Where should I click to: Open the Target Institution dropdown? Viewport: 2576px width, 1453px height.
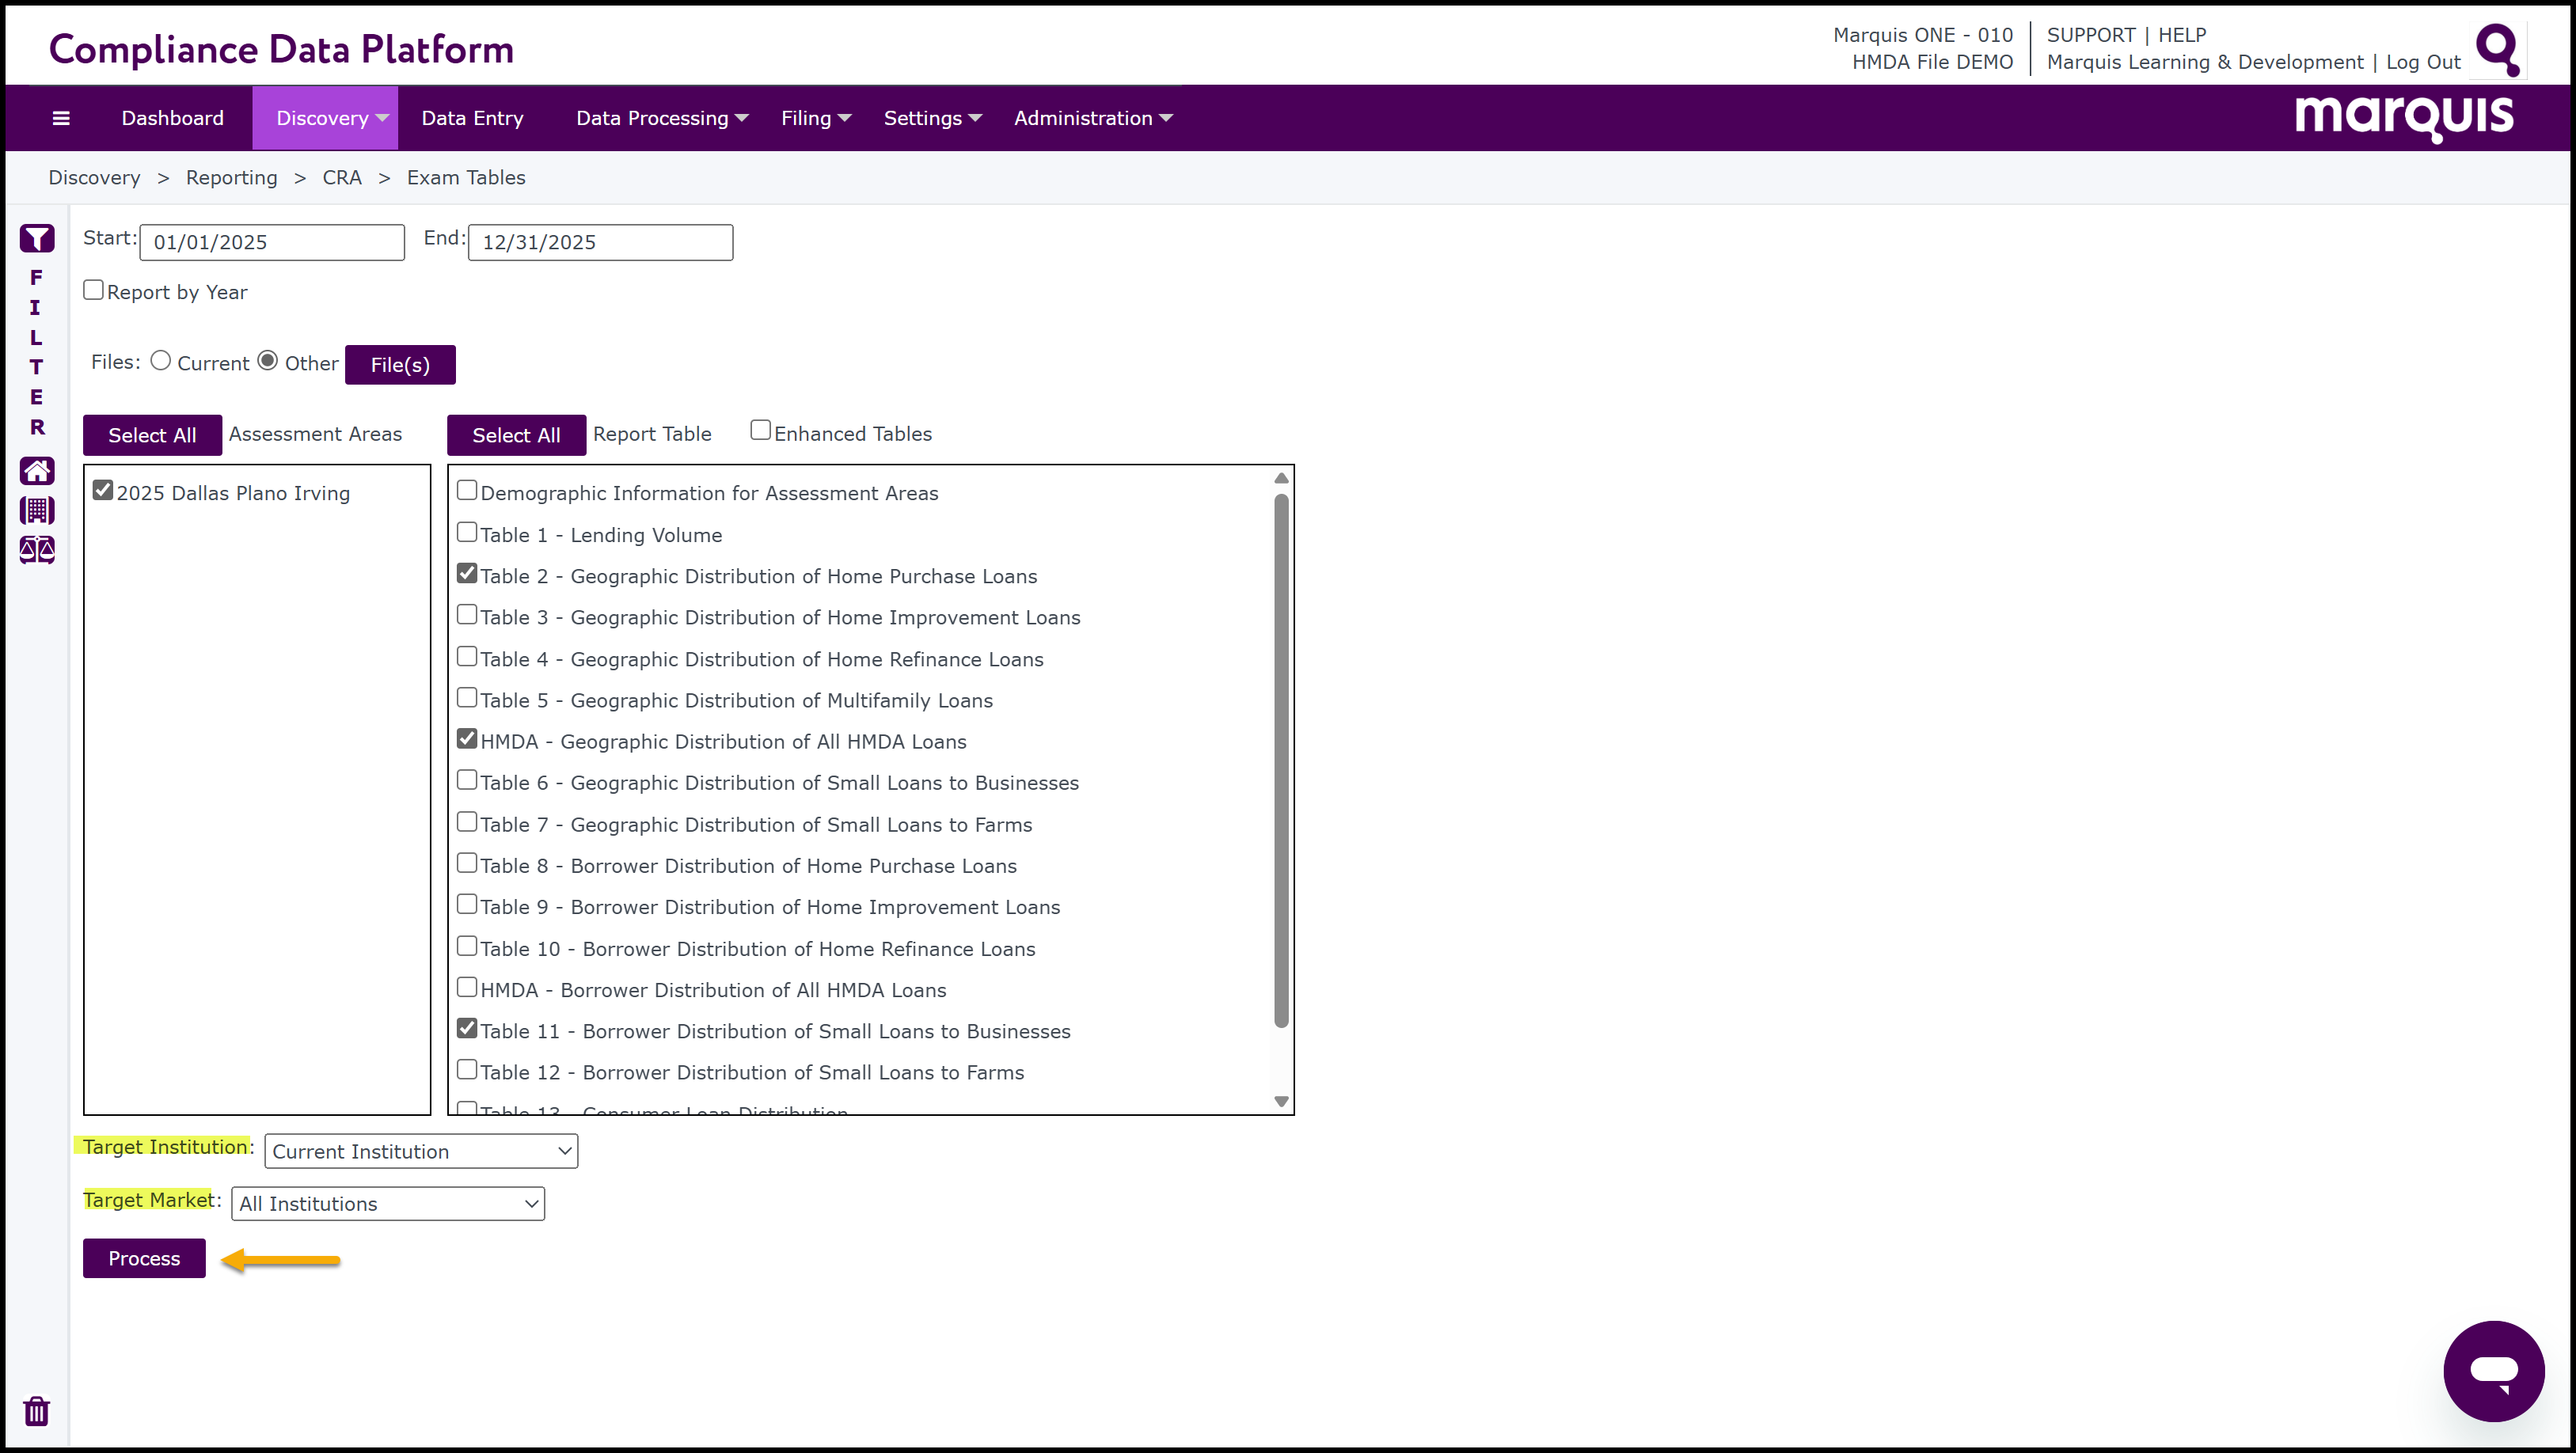tap(421, 1151)
